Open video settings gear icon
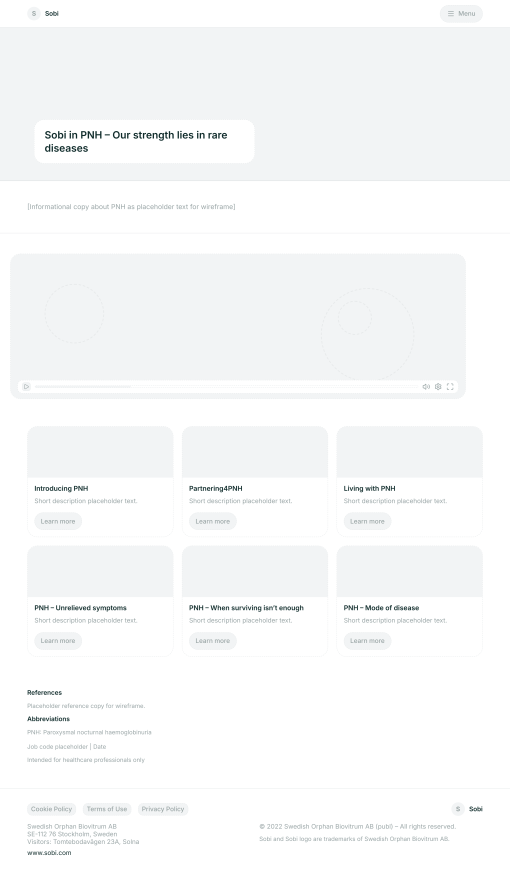This screenshot has height=872, width=510. pyautogui.click(x=438, y=387)
